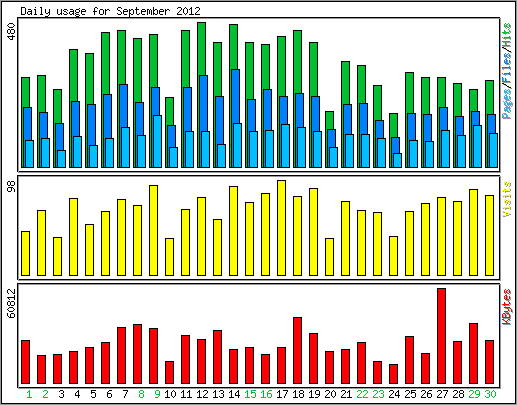Click the yellow Visits bar for day 10

pos(169,257)
